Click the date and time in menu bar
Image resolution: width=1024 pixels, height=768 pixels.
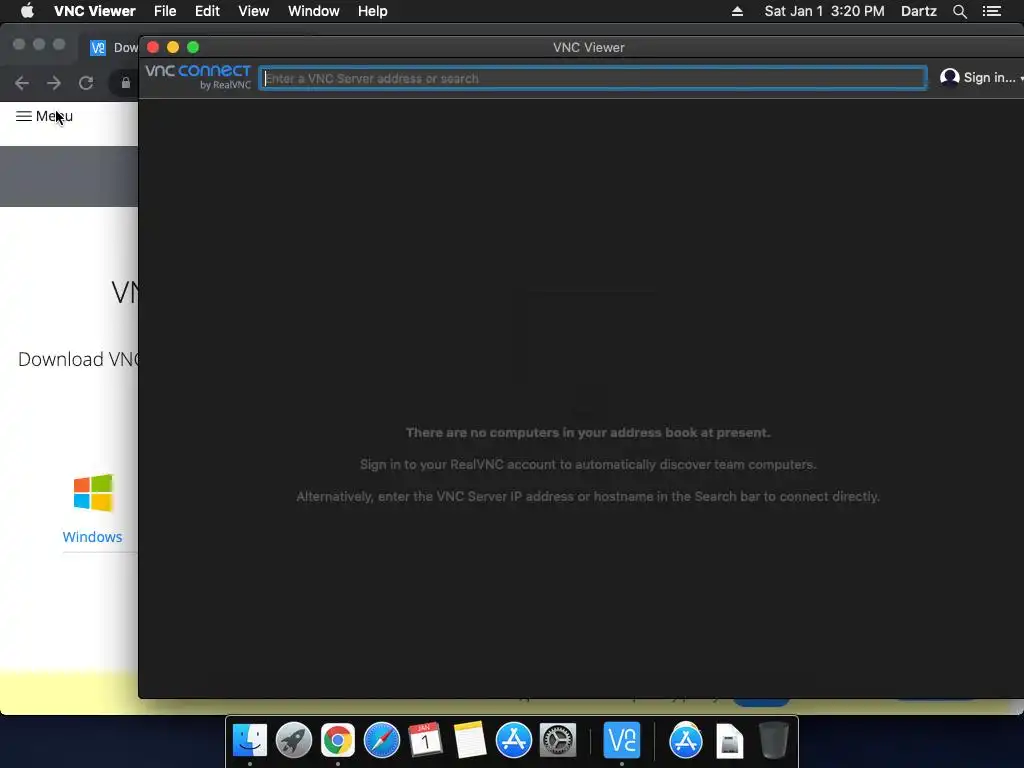824,11
